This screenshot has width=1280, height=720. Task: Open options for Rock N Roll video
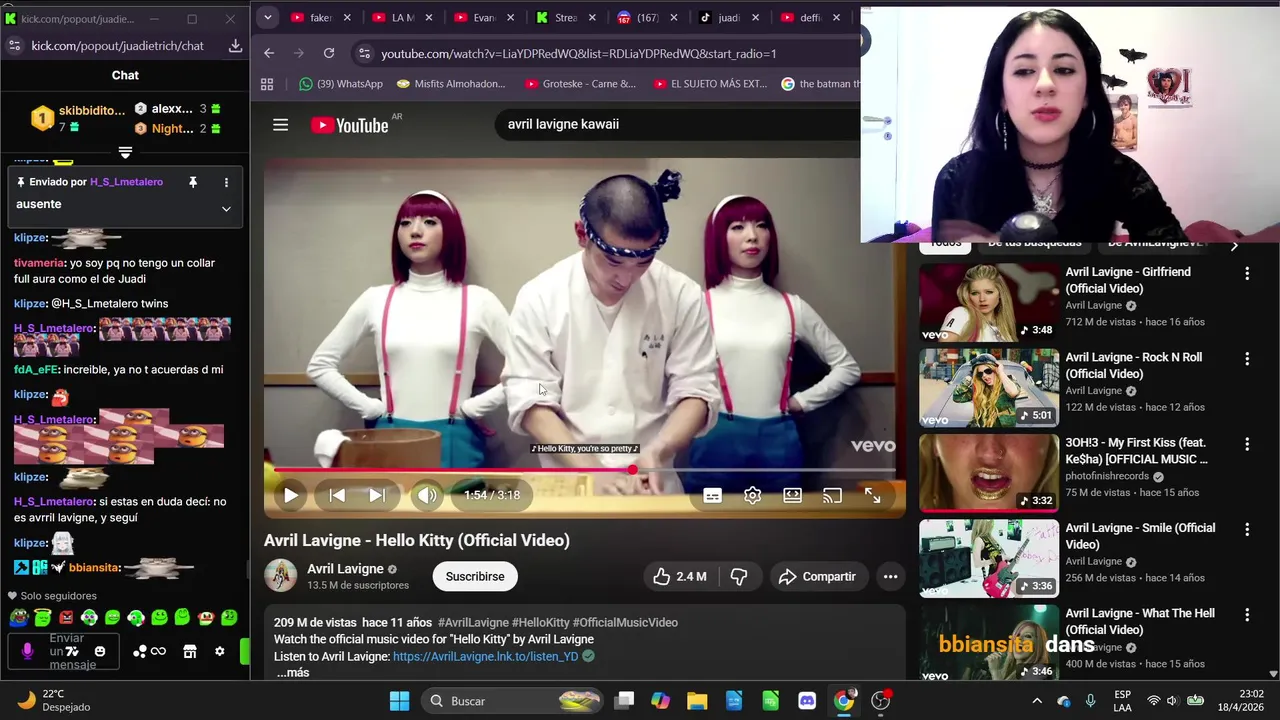[x=1246, y=358]
